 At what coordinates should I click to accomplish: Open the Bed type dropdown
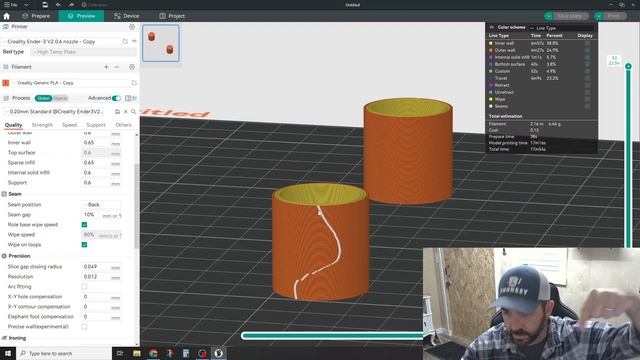[84, 52]
